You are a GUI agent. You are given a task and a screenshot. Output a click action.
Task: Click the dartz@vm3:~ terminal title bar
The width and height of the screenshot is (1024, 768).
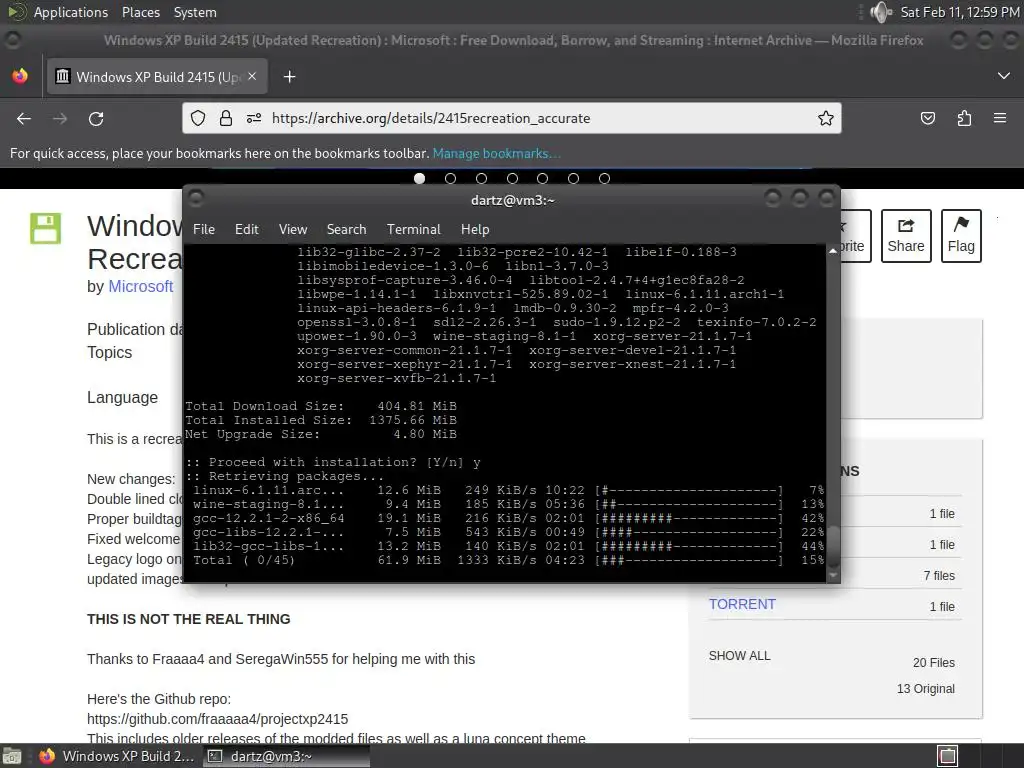click(512, 200)
